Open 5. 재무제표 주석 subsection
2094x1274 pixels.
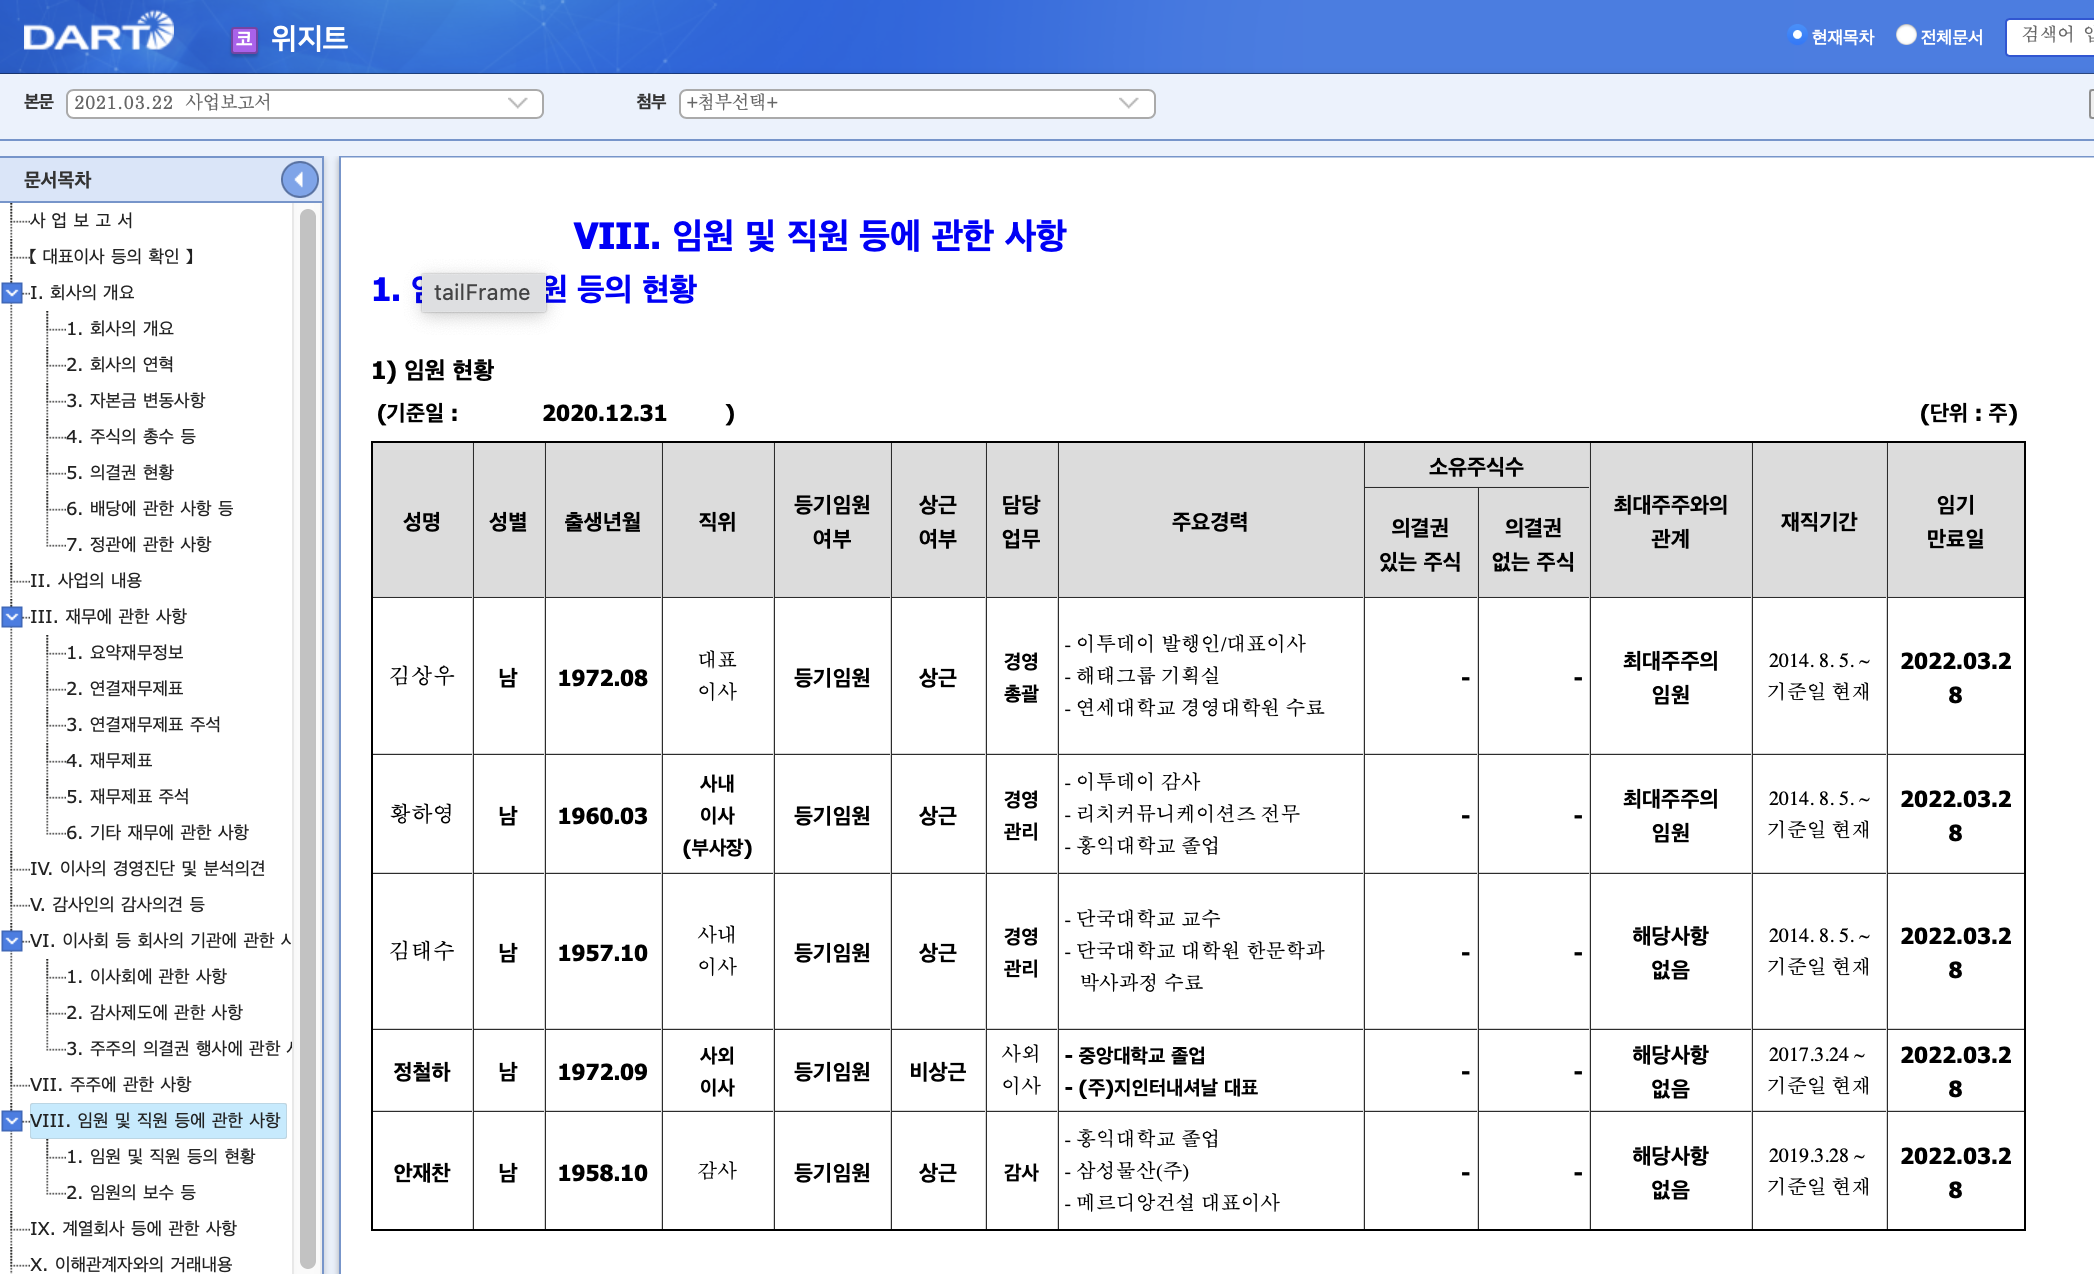pyautogui.click(x=127, y=796)
